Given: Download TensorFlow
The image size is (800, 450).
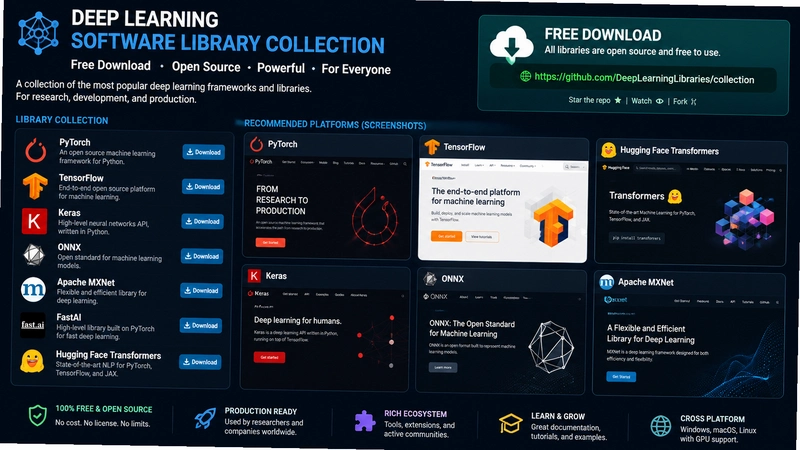Looking at the screenshot, I should (203, 187).
